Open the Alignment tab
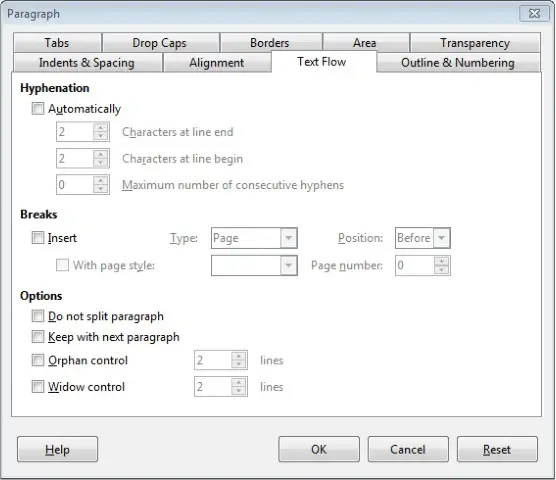The width and height of the screenshot is (556, 480). pyautogui.click(x=217, y=62)
